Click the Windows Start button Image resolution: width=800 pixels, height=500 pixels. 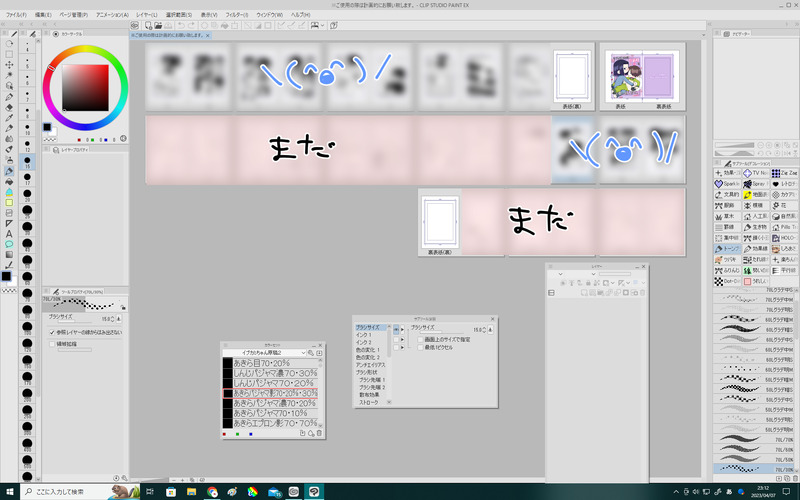click(x=9, y=492)
